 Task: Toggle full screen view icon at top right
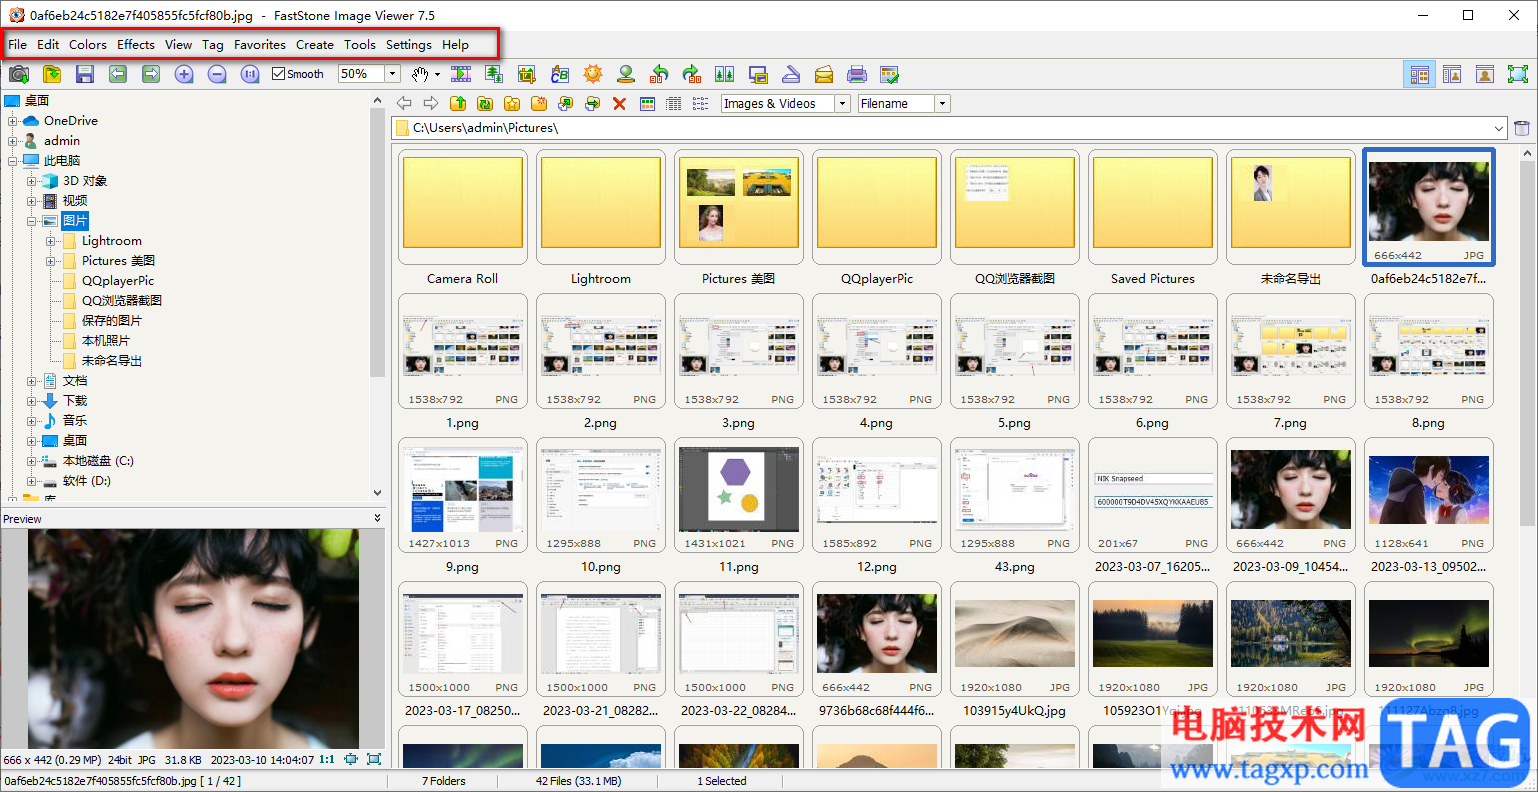pos(1518,74)
